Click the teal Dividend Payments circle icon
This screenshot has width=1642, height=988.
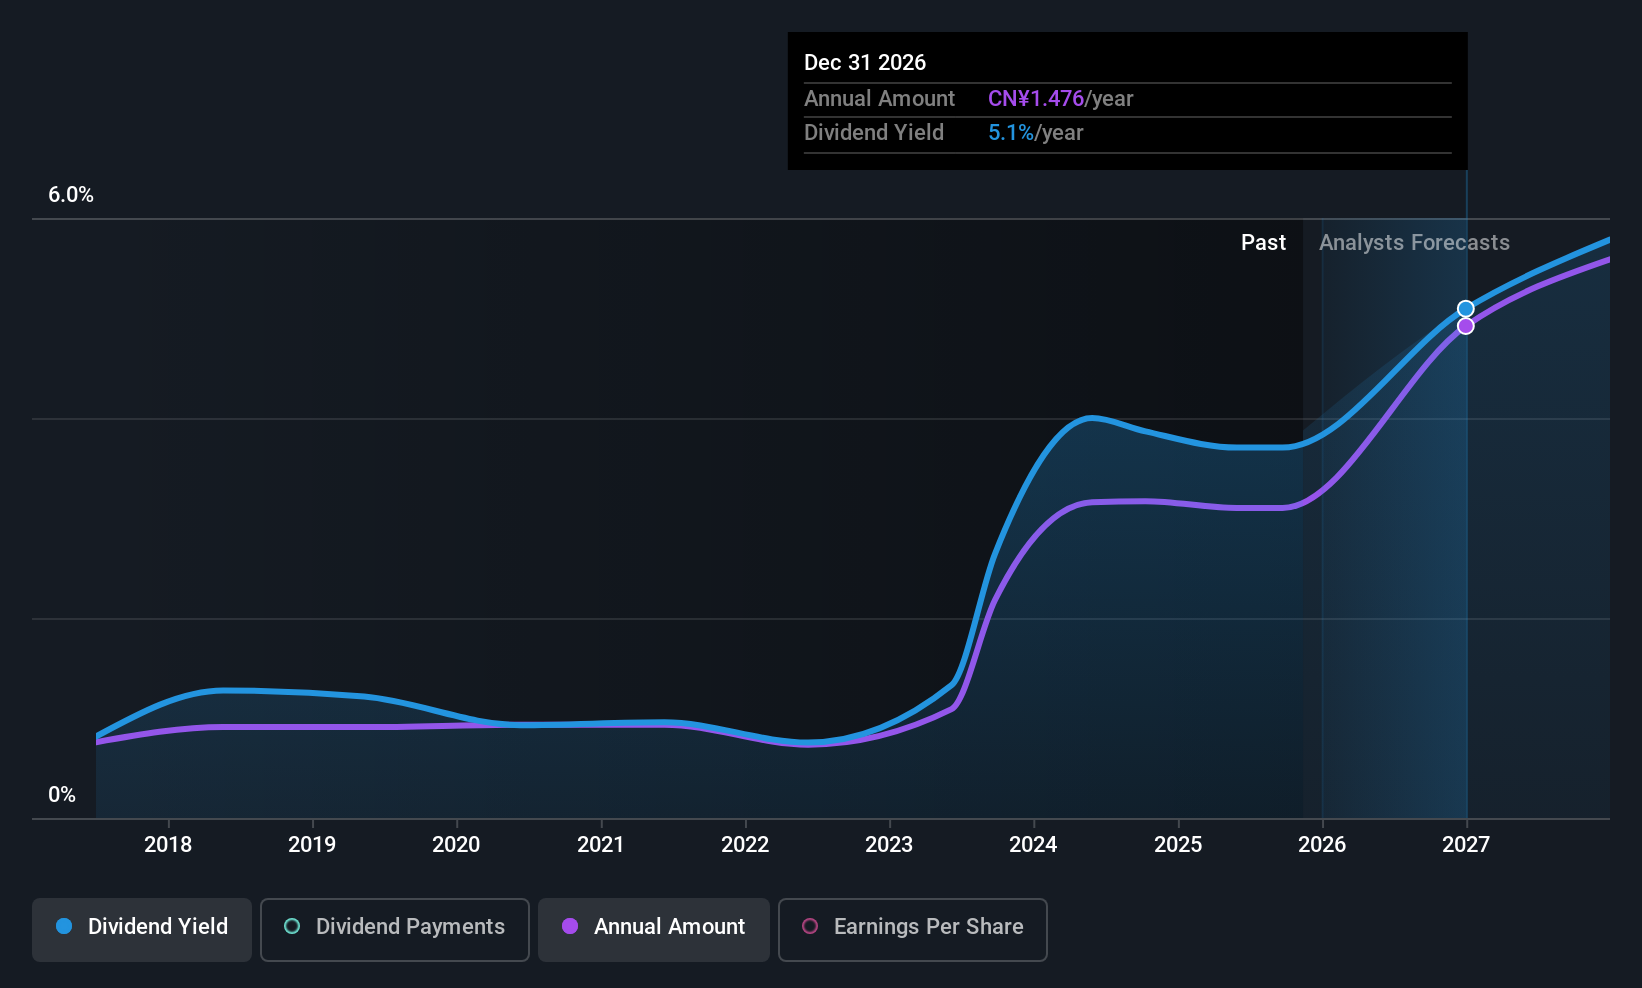click(292, 927)
